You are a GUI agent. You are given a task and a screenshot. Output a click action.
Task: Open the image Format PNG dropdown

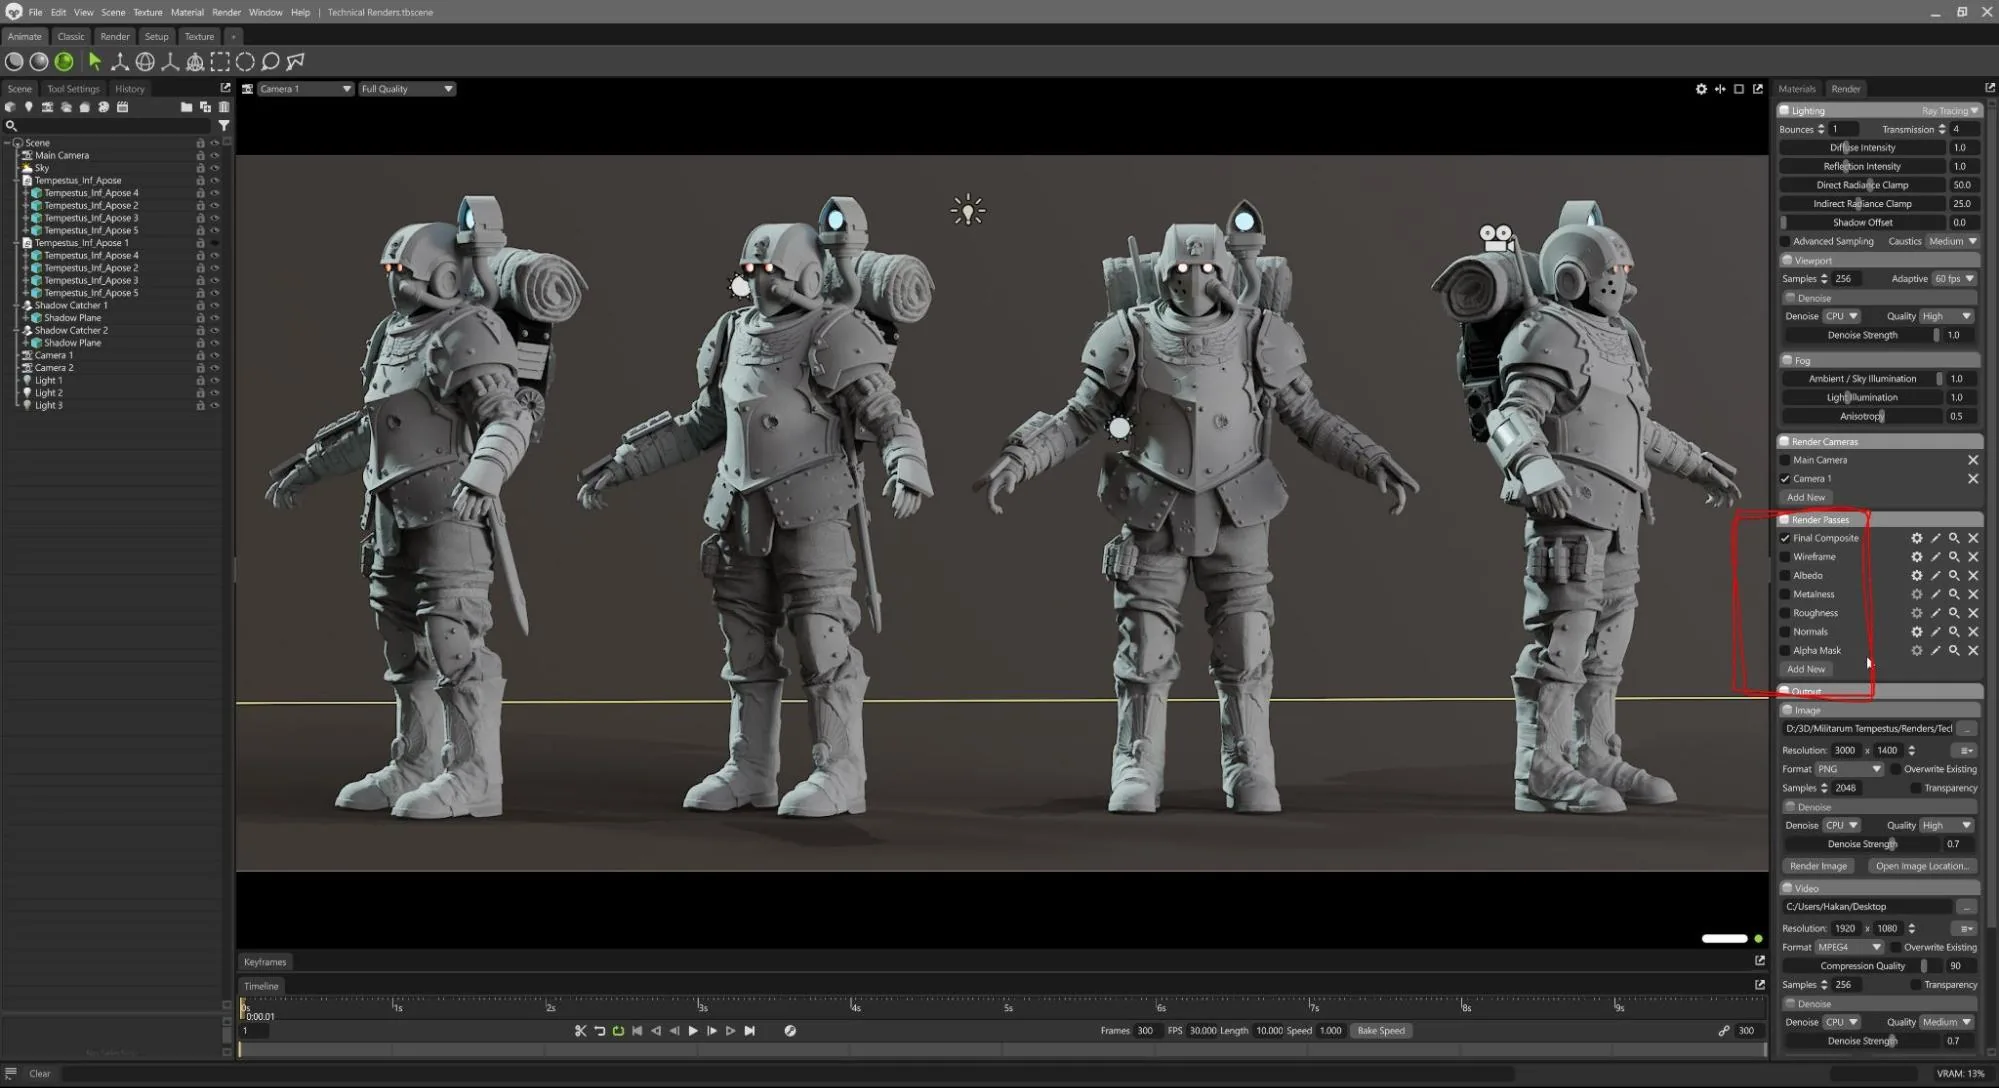coord(1849,769)
